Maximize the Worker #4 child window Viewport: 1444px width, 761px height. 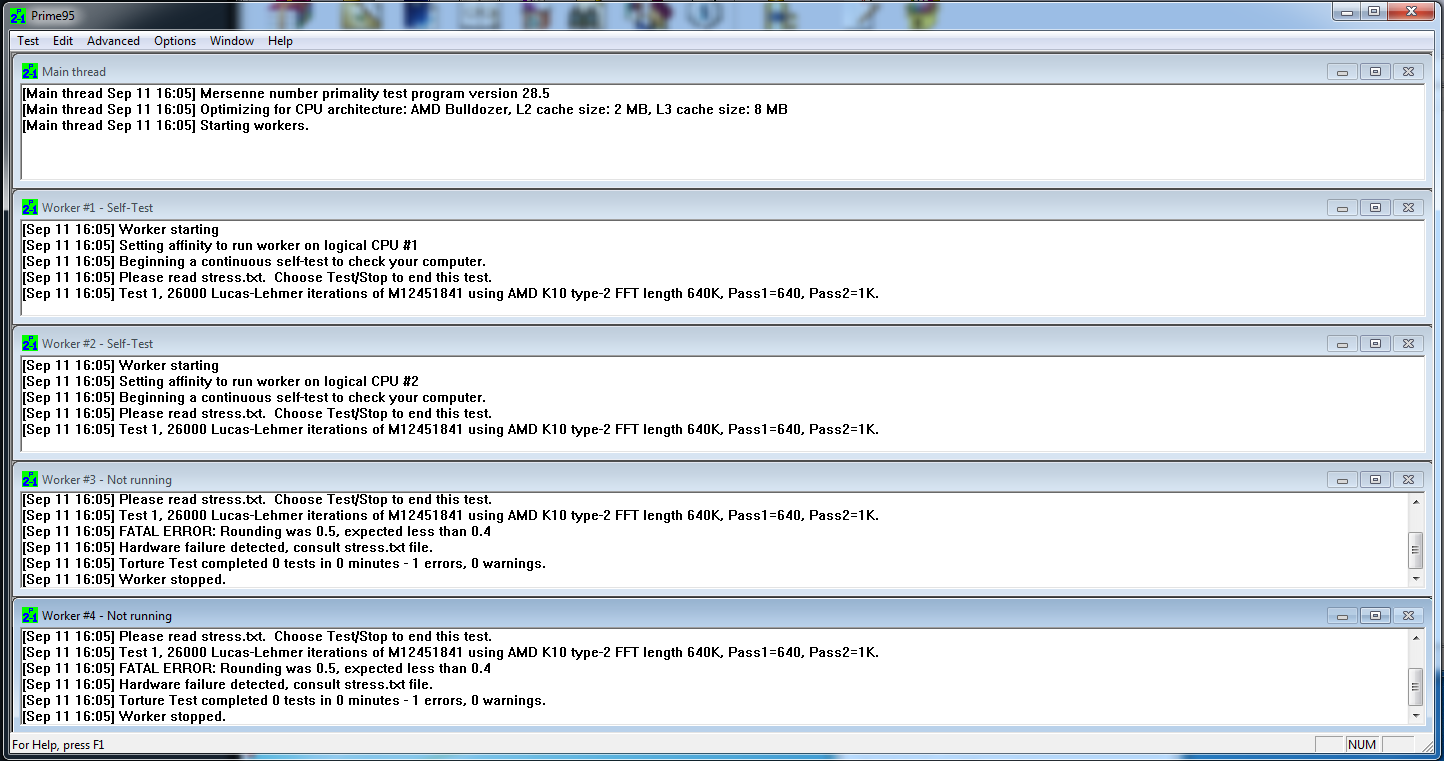click(1375, 616)
